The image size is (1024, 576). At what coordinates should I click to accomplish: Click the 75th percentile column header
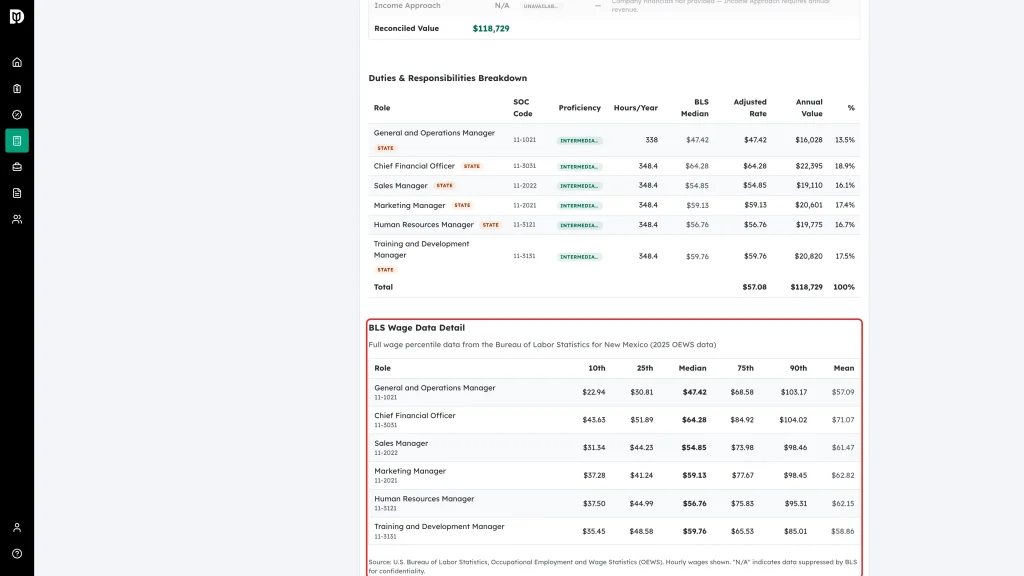click(x=745, y=368)
